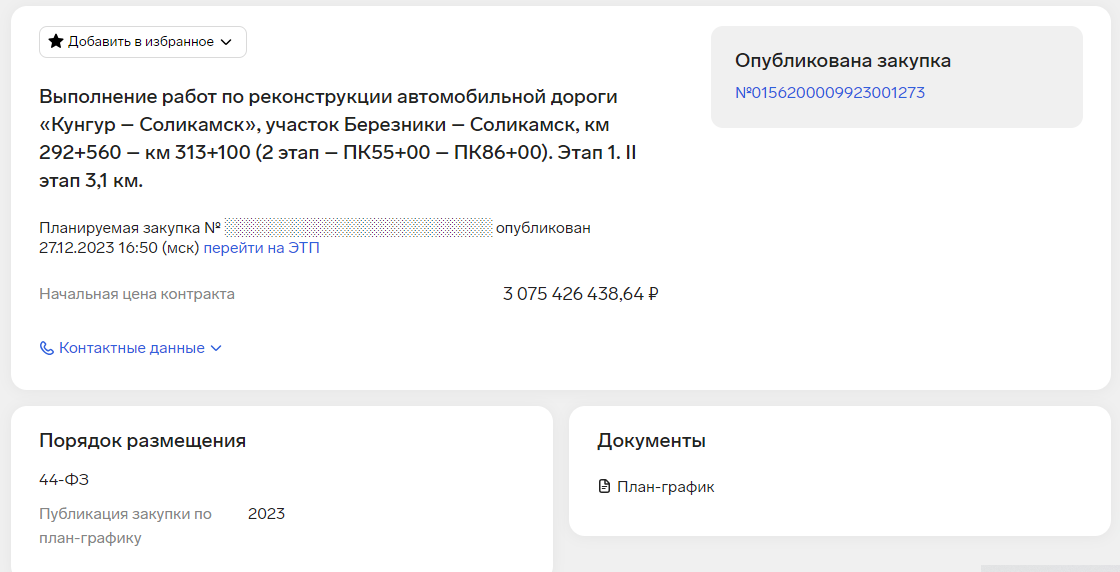
Task: Follow the перейти на ЭТП link
Action: (262, 248)
